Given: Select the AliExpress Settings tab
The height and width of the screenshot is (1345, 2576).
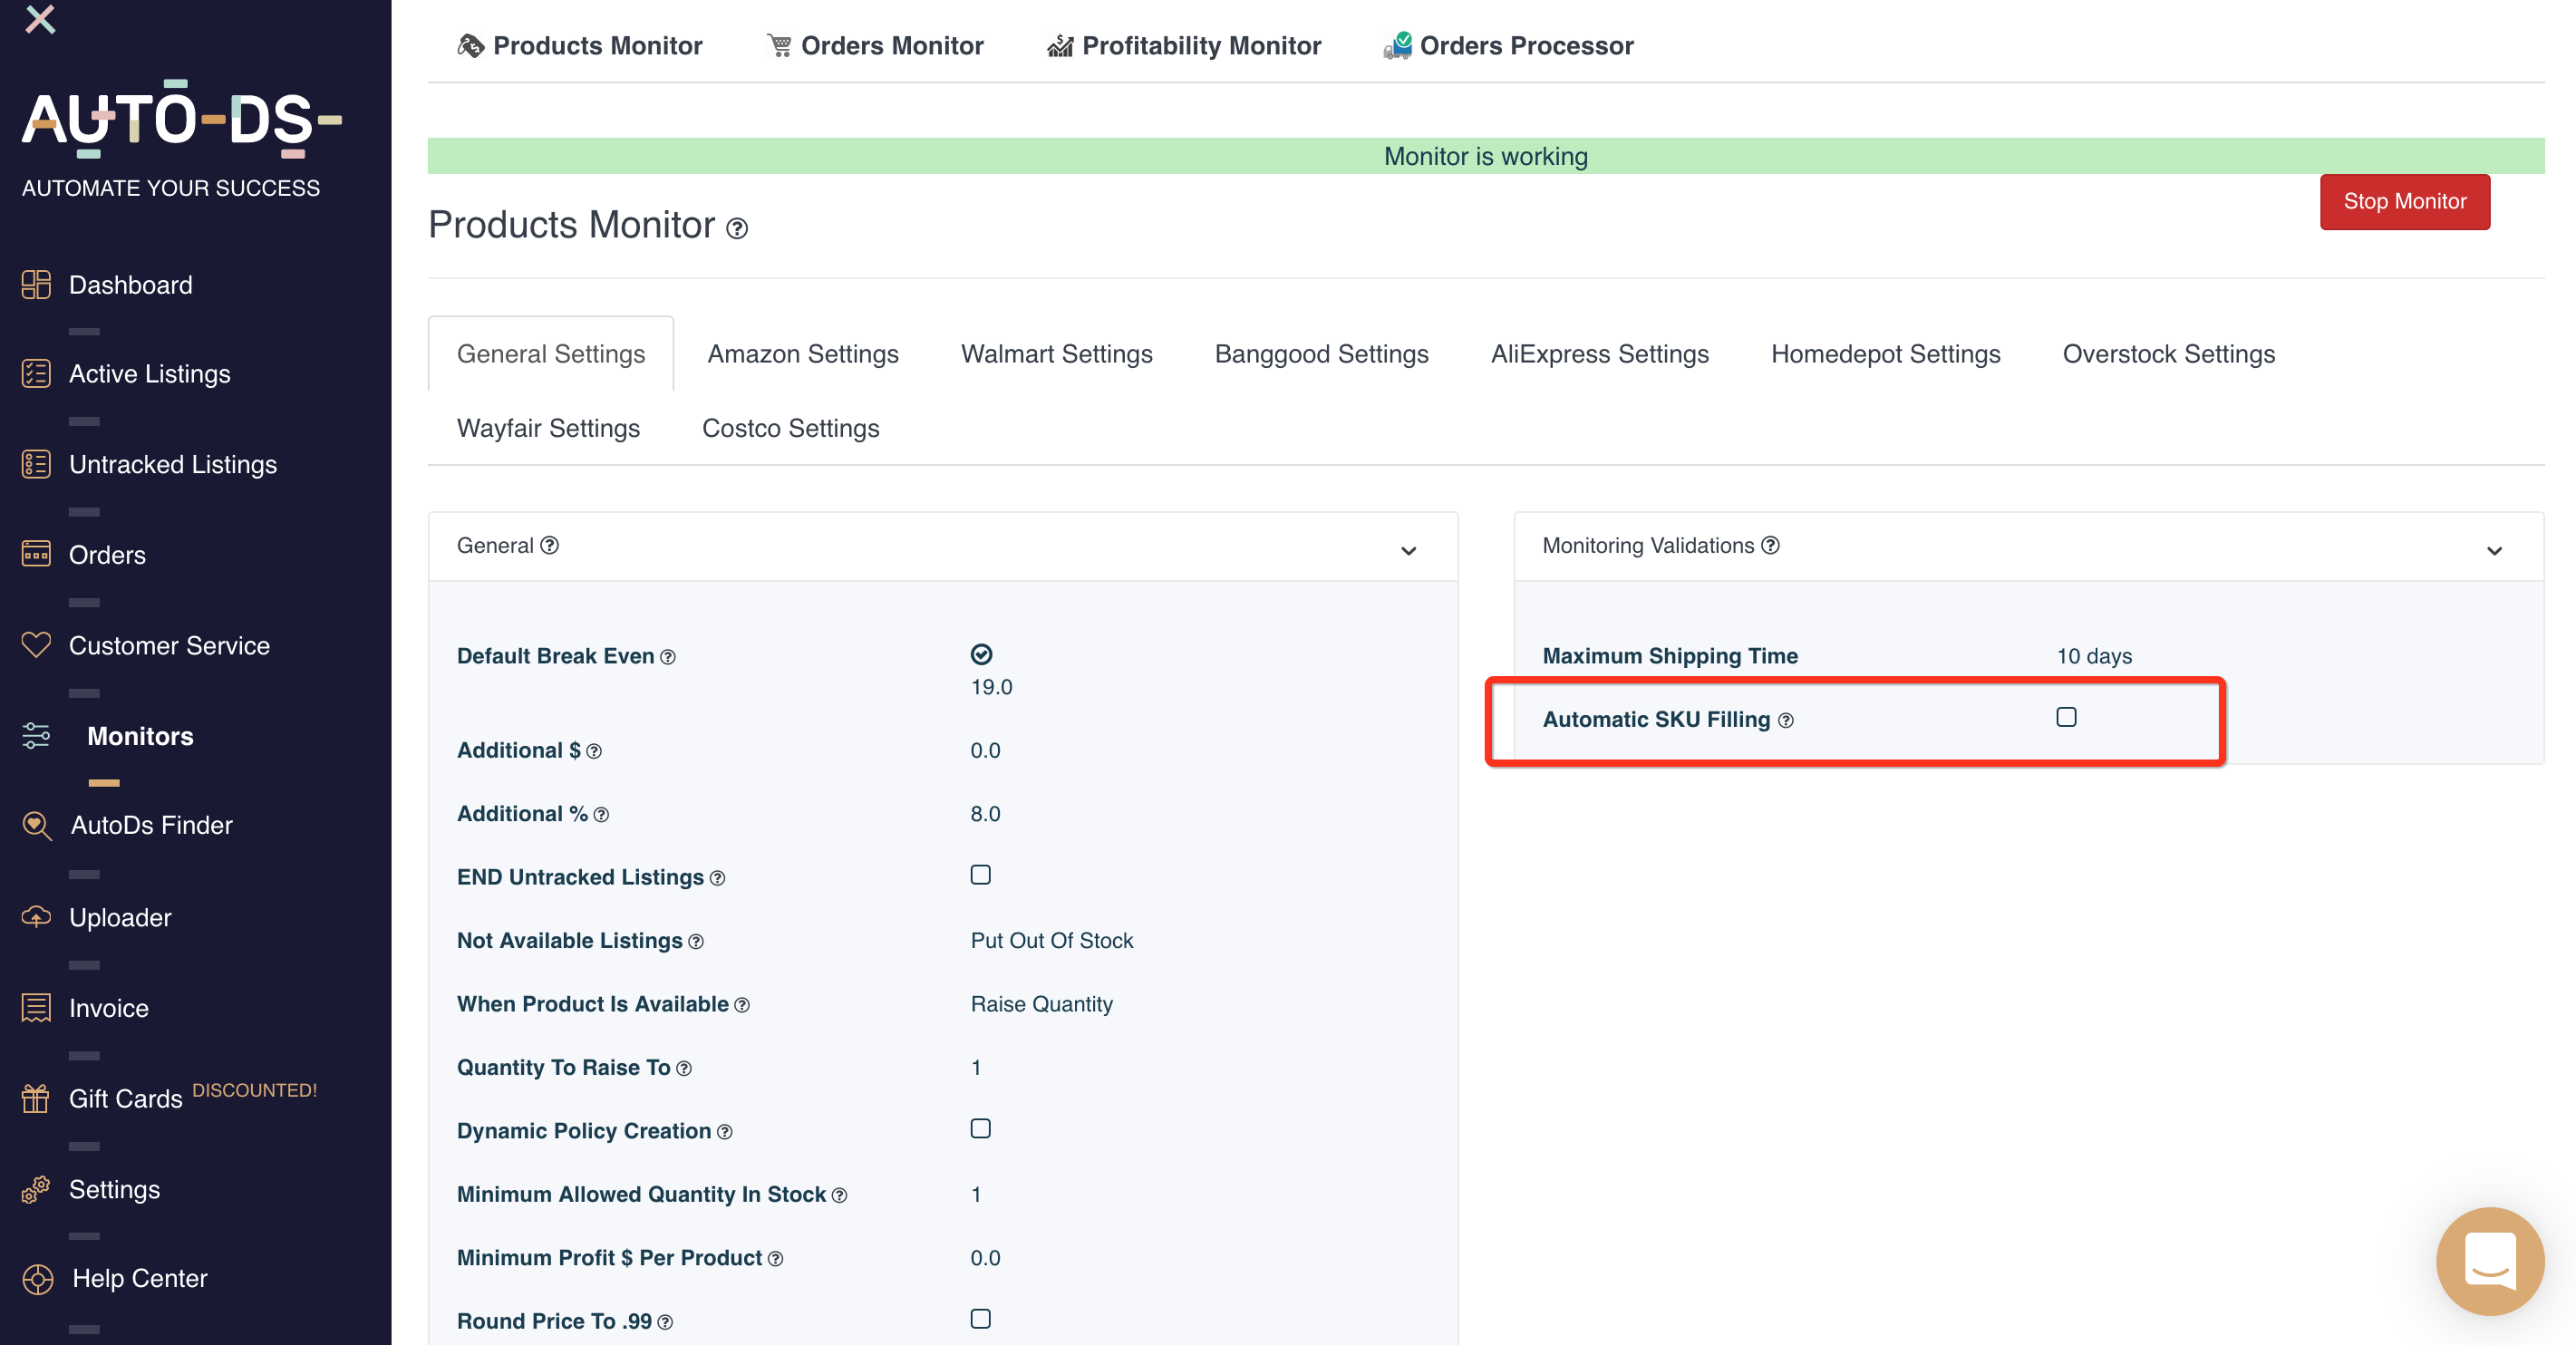Looking at the screenshot, I should 1599,353.
